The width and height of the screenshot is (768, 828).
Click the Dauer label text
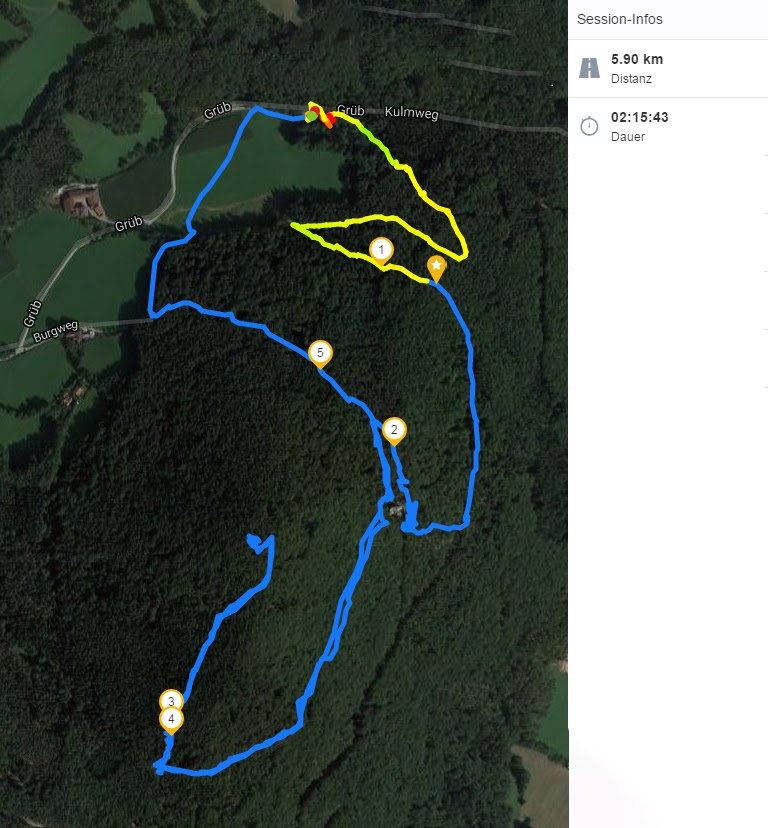(628, 137)
